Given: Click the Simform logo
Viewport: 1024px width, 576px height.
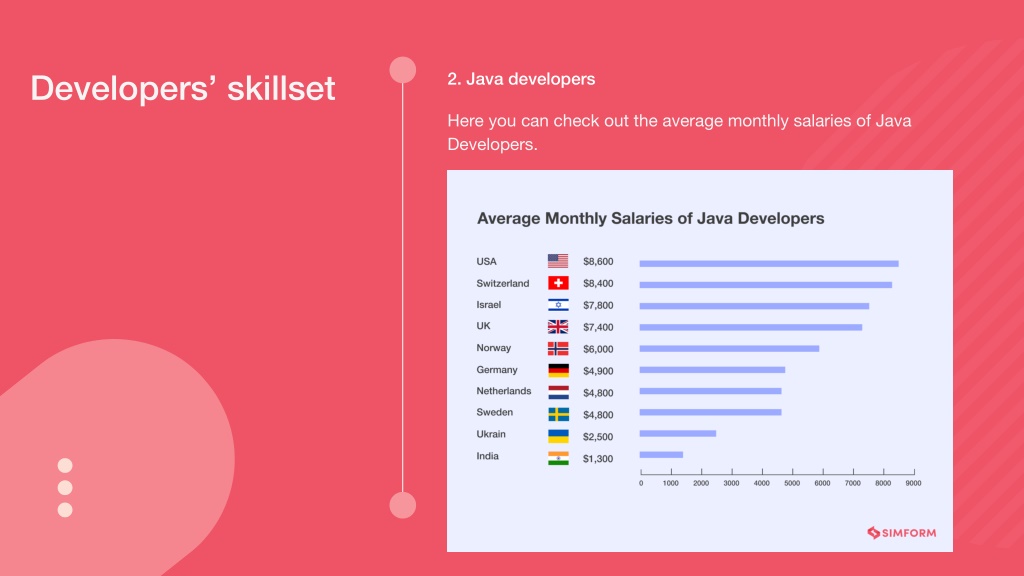Looking at the screenshot, I should pyautogui.click(x=901, y=533).
